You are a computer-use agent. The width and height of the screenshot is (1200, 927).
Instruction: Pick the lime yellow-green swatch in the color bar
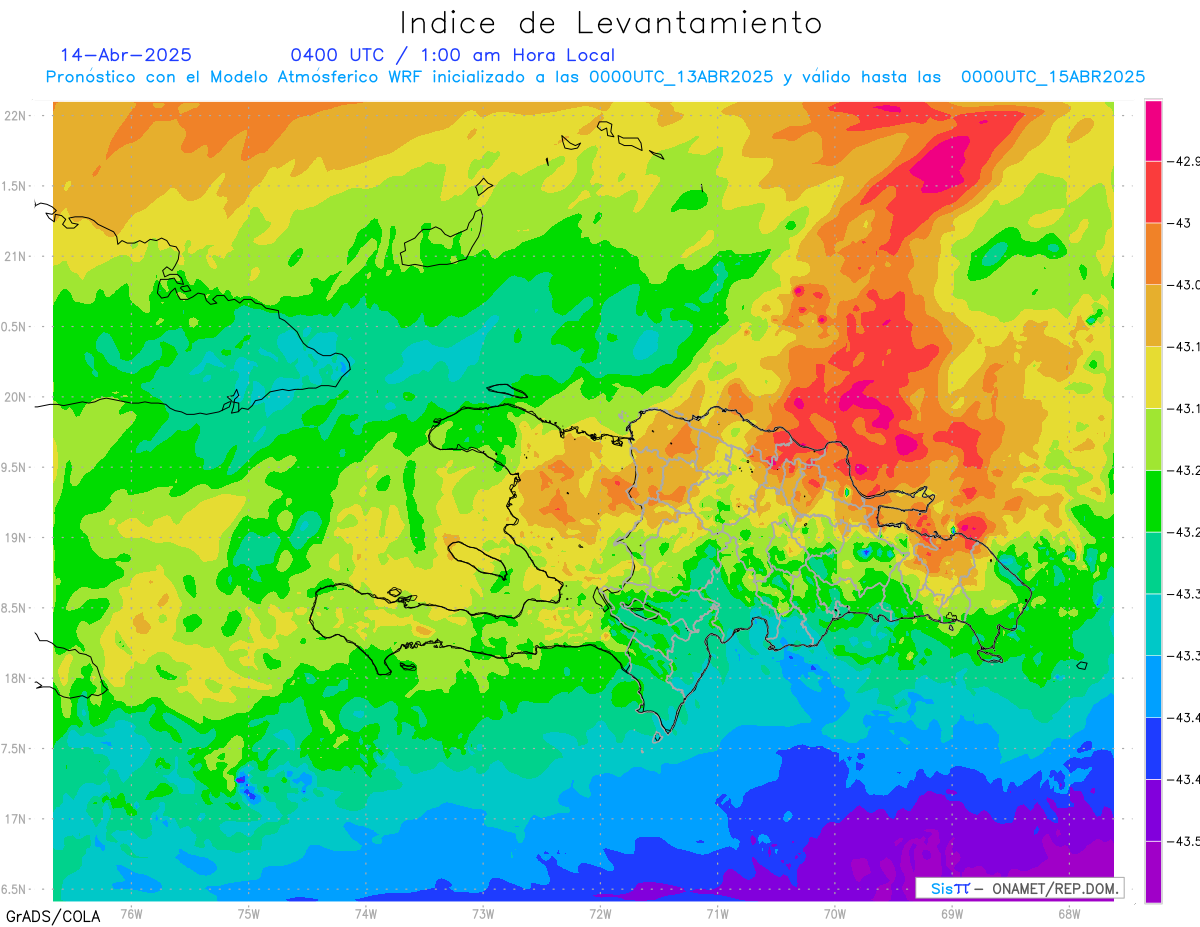(x=1153, y=439)
